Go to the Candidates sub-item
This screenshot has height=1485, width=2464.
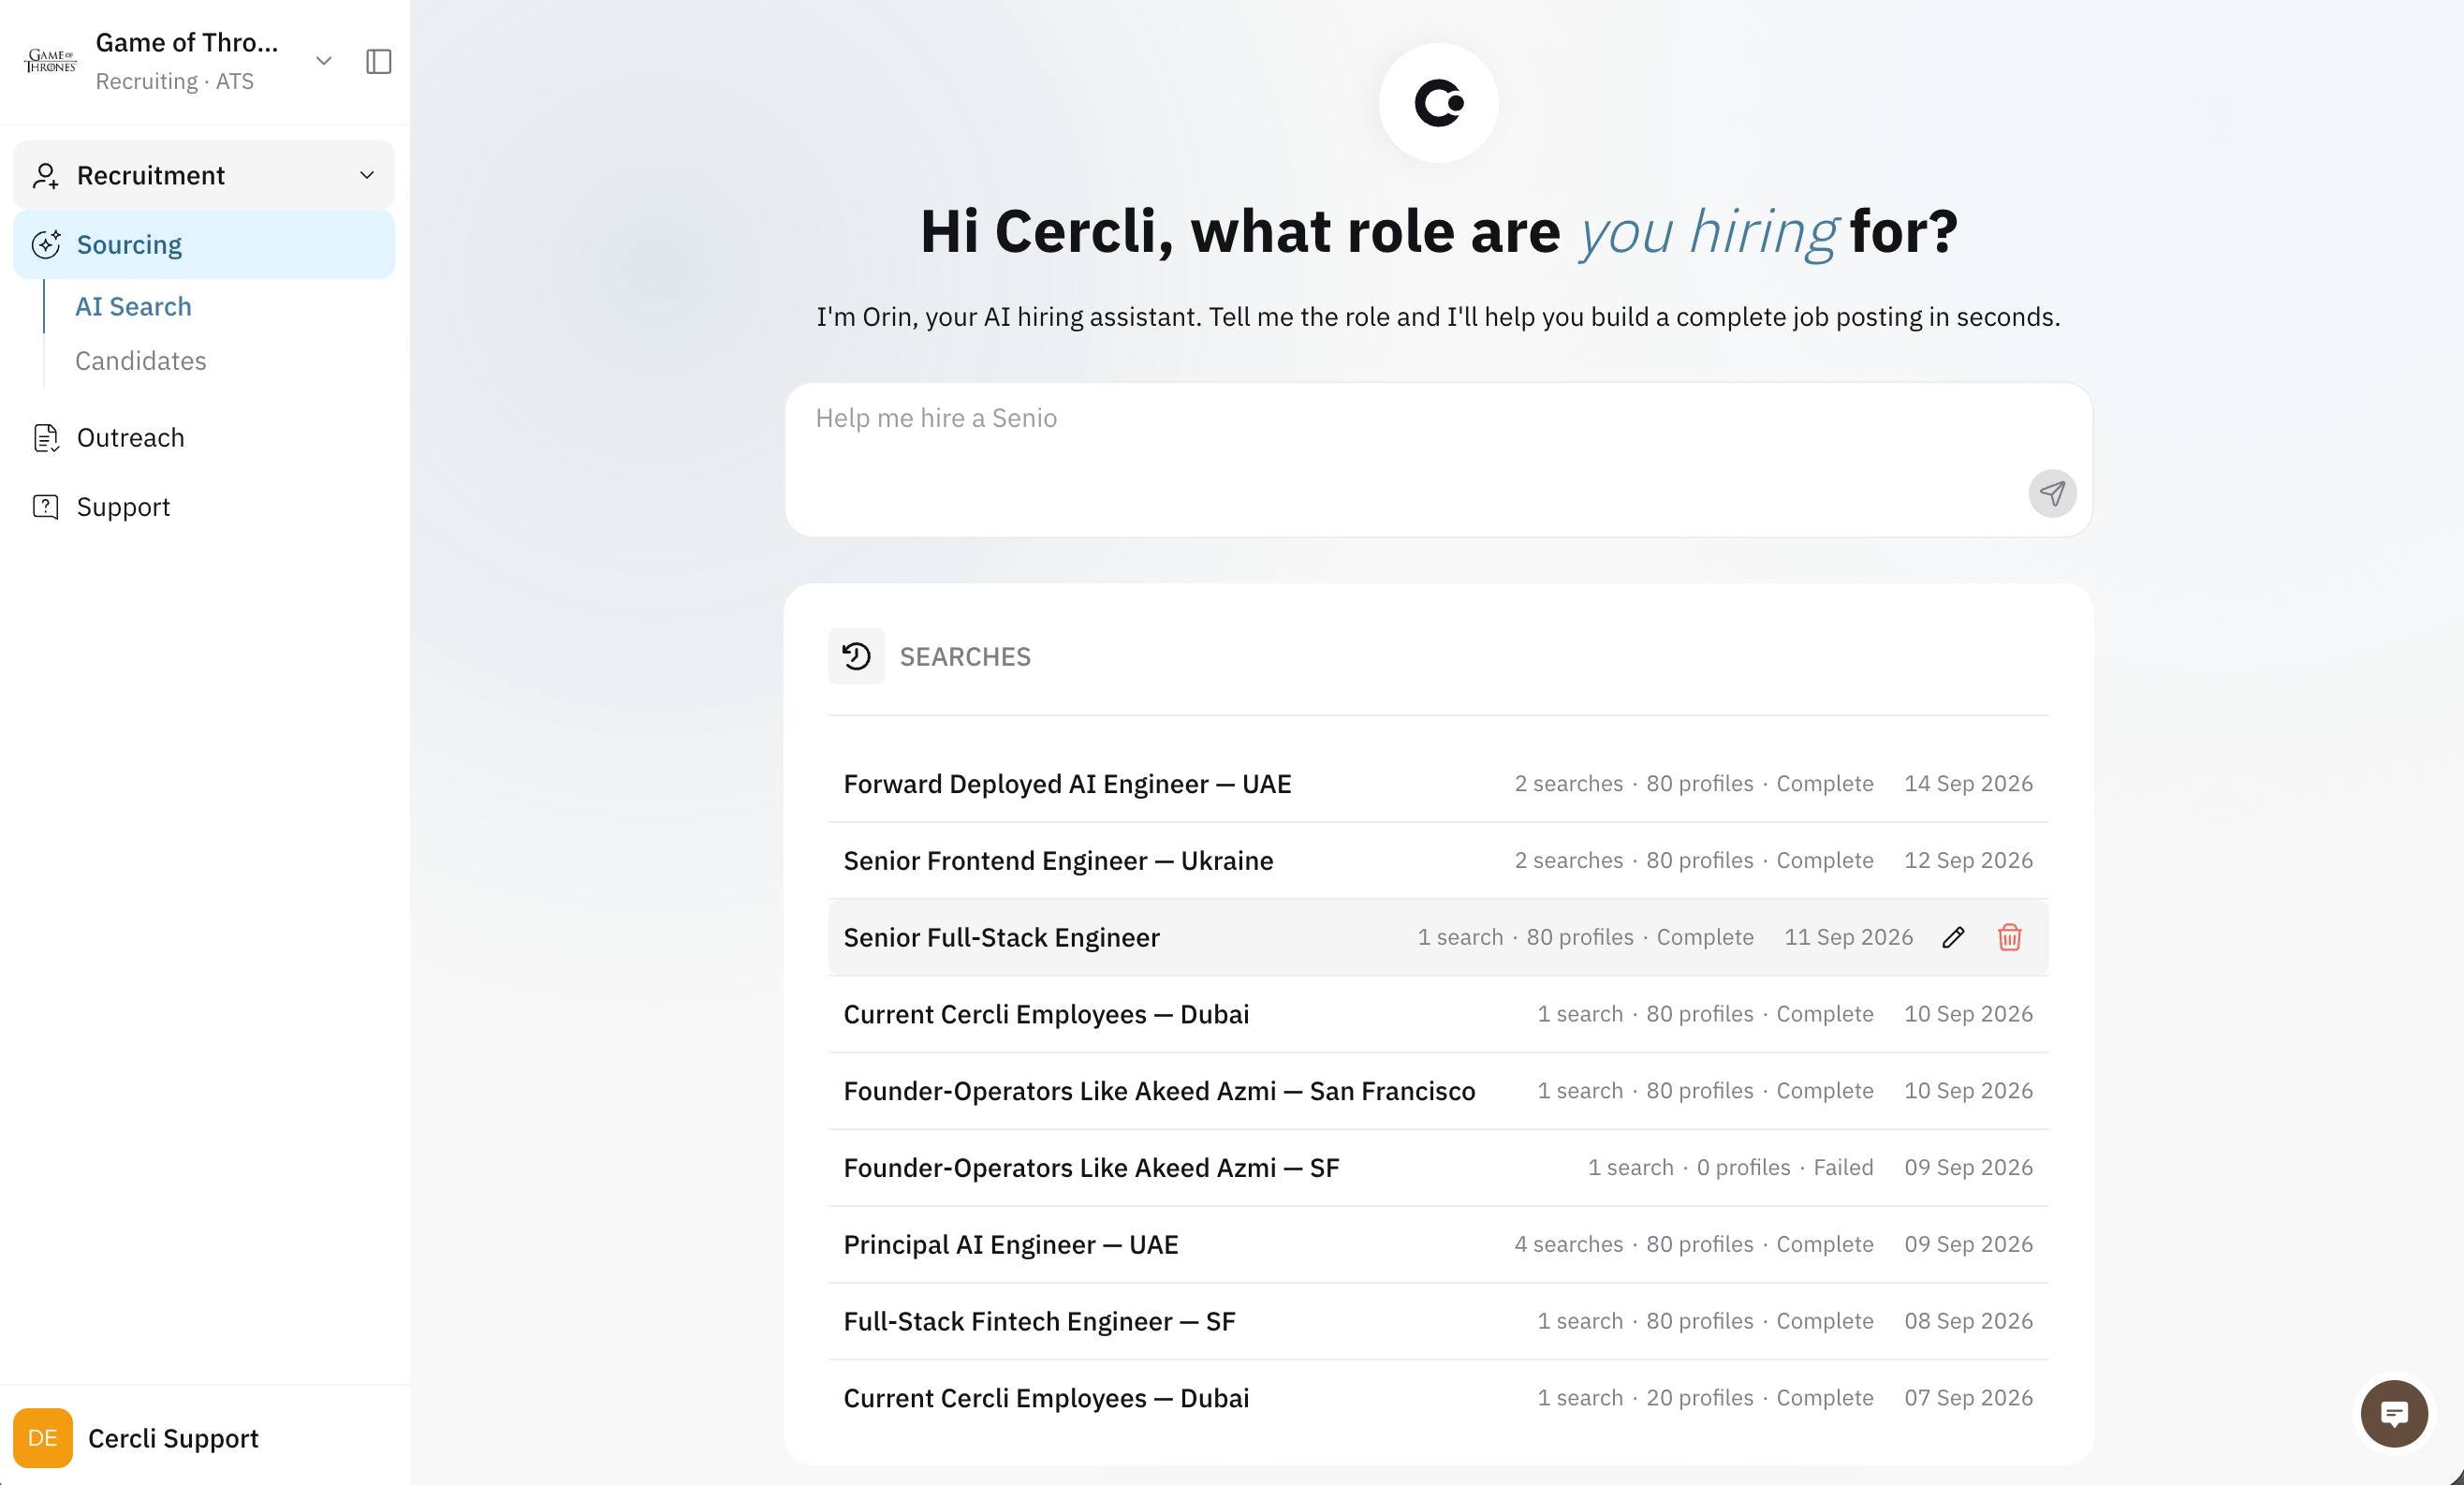[x=141, y=361]
